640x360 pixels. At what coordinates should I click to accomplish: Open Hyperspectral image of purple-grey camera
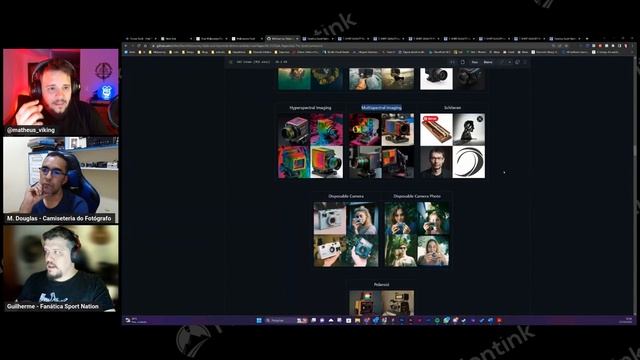coord(294,130)
